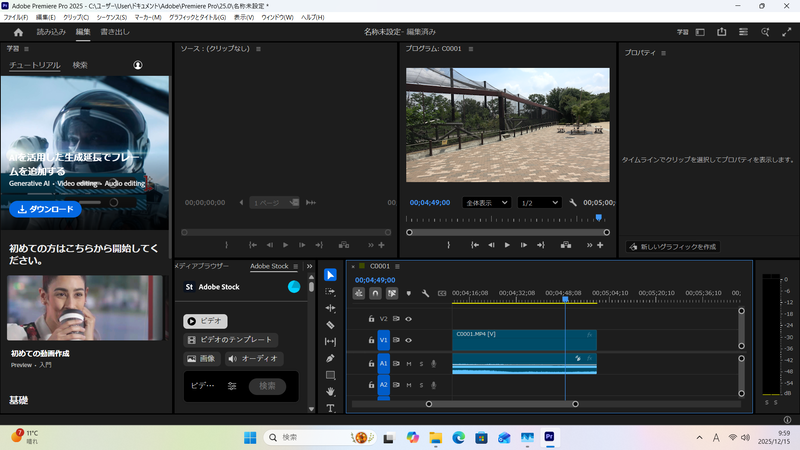The image size is (800, 450).
Task: Select the ビデオ filter in Adobe Stock
Action: (x=205, y=321)
